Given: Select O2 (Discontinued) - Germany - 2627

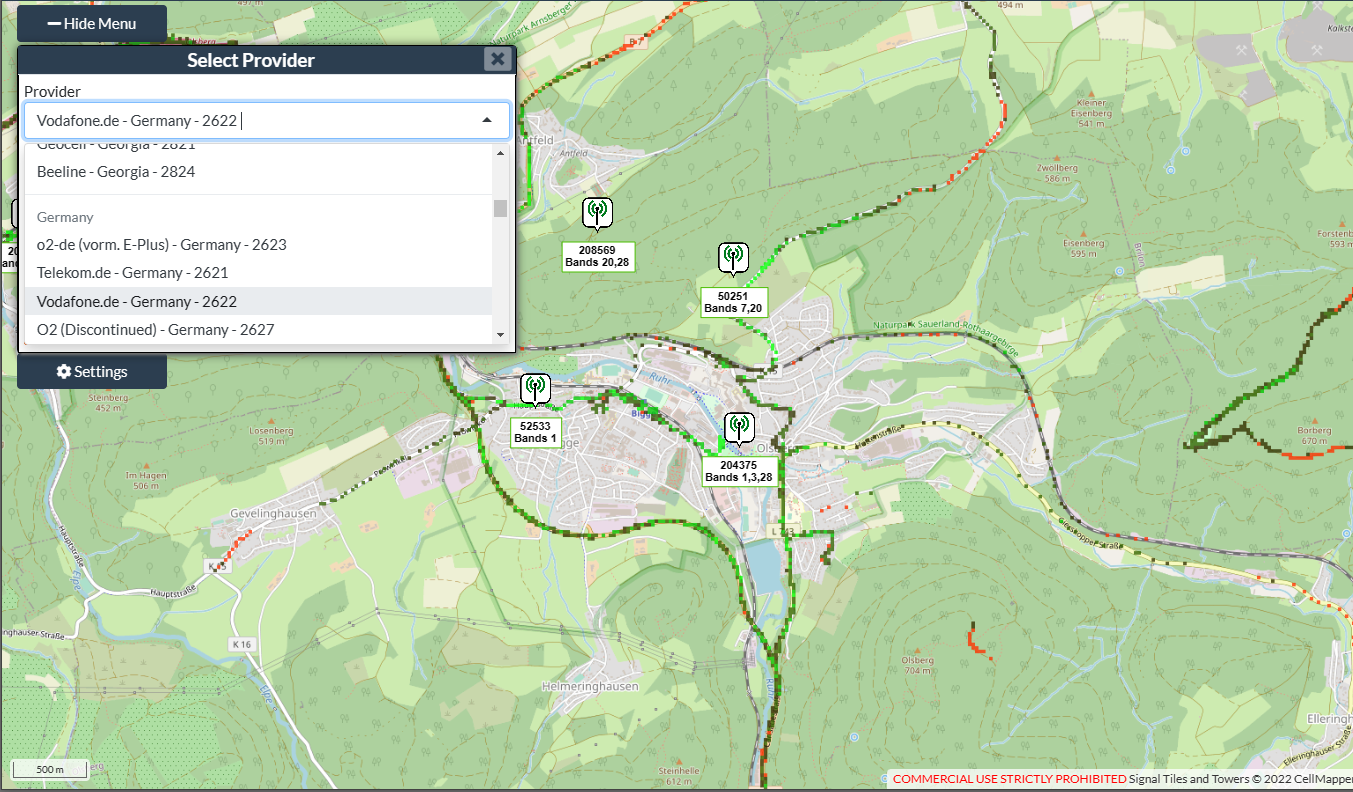Looking at the screenshot, I should (x=258, y=329).
